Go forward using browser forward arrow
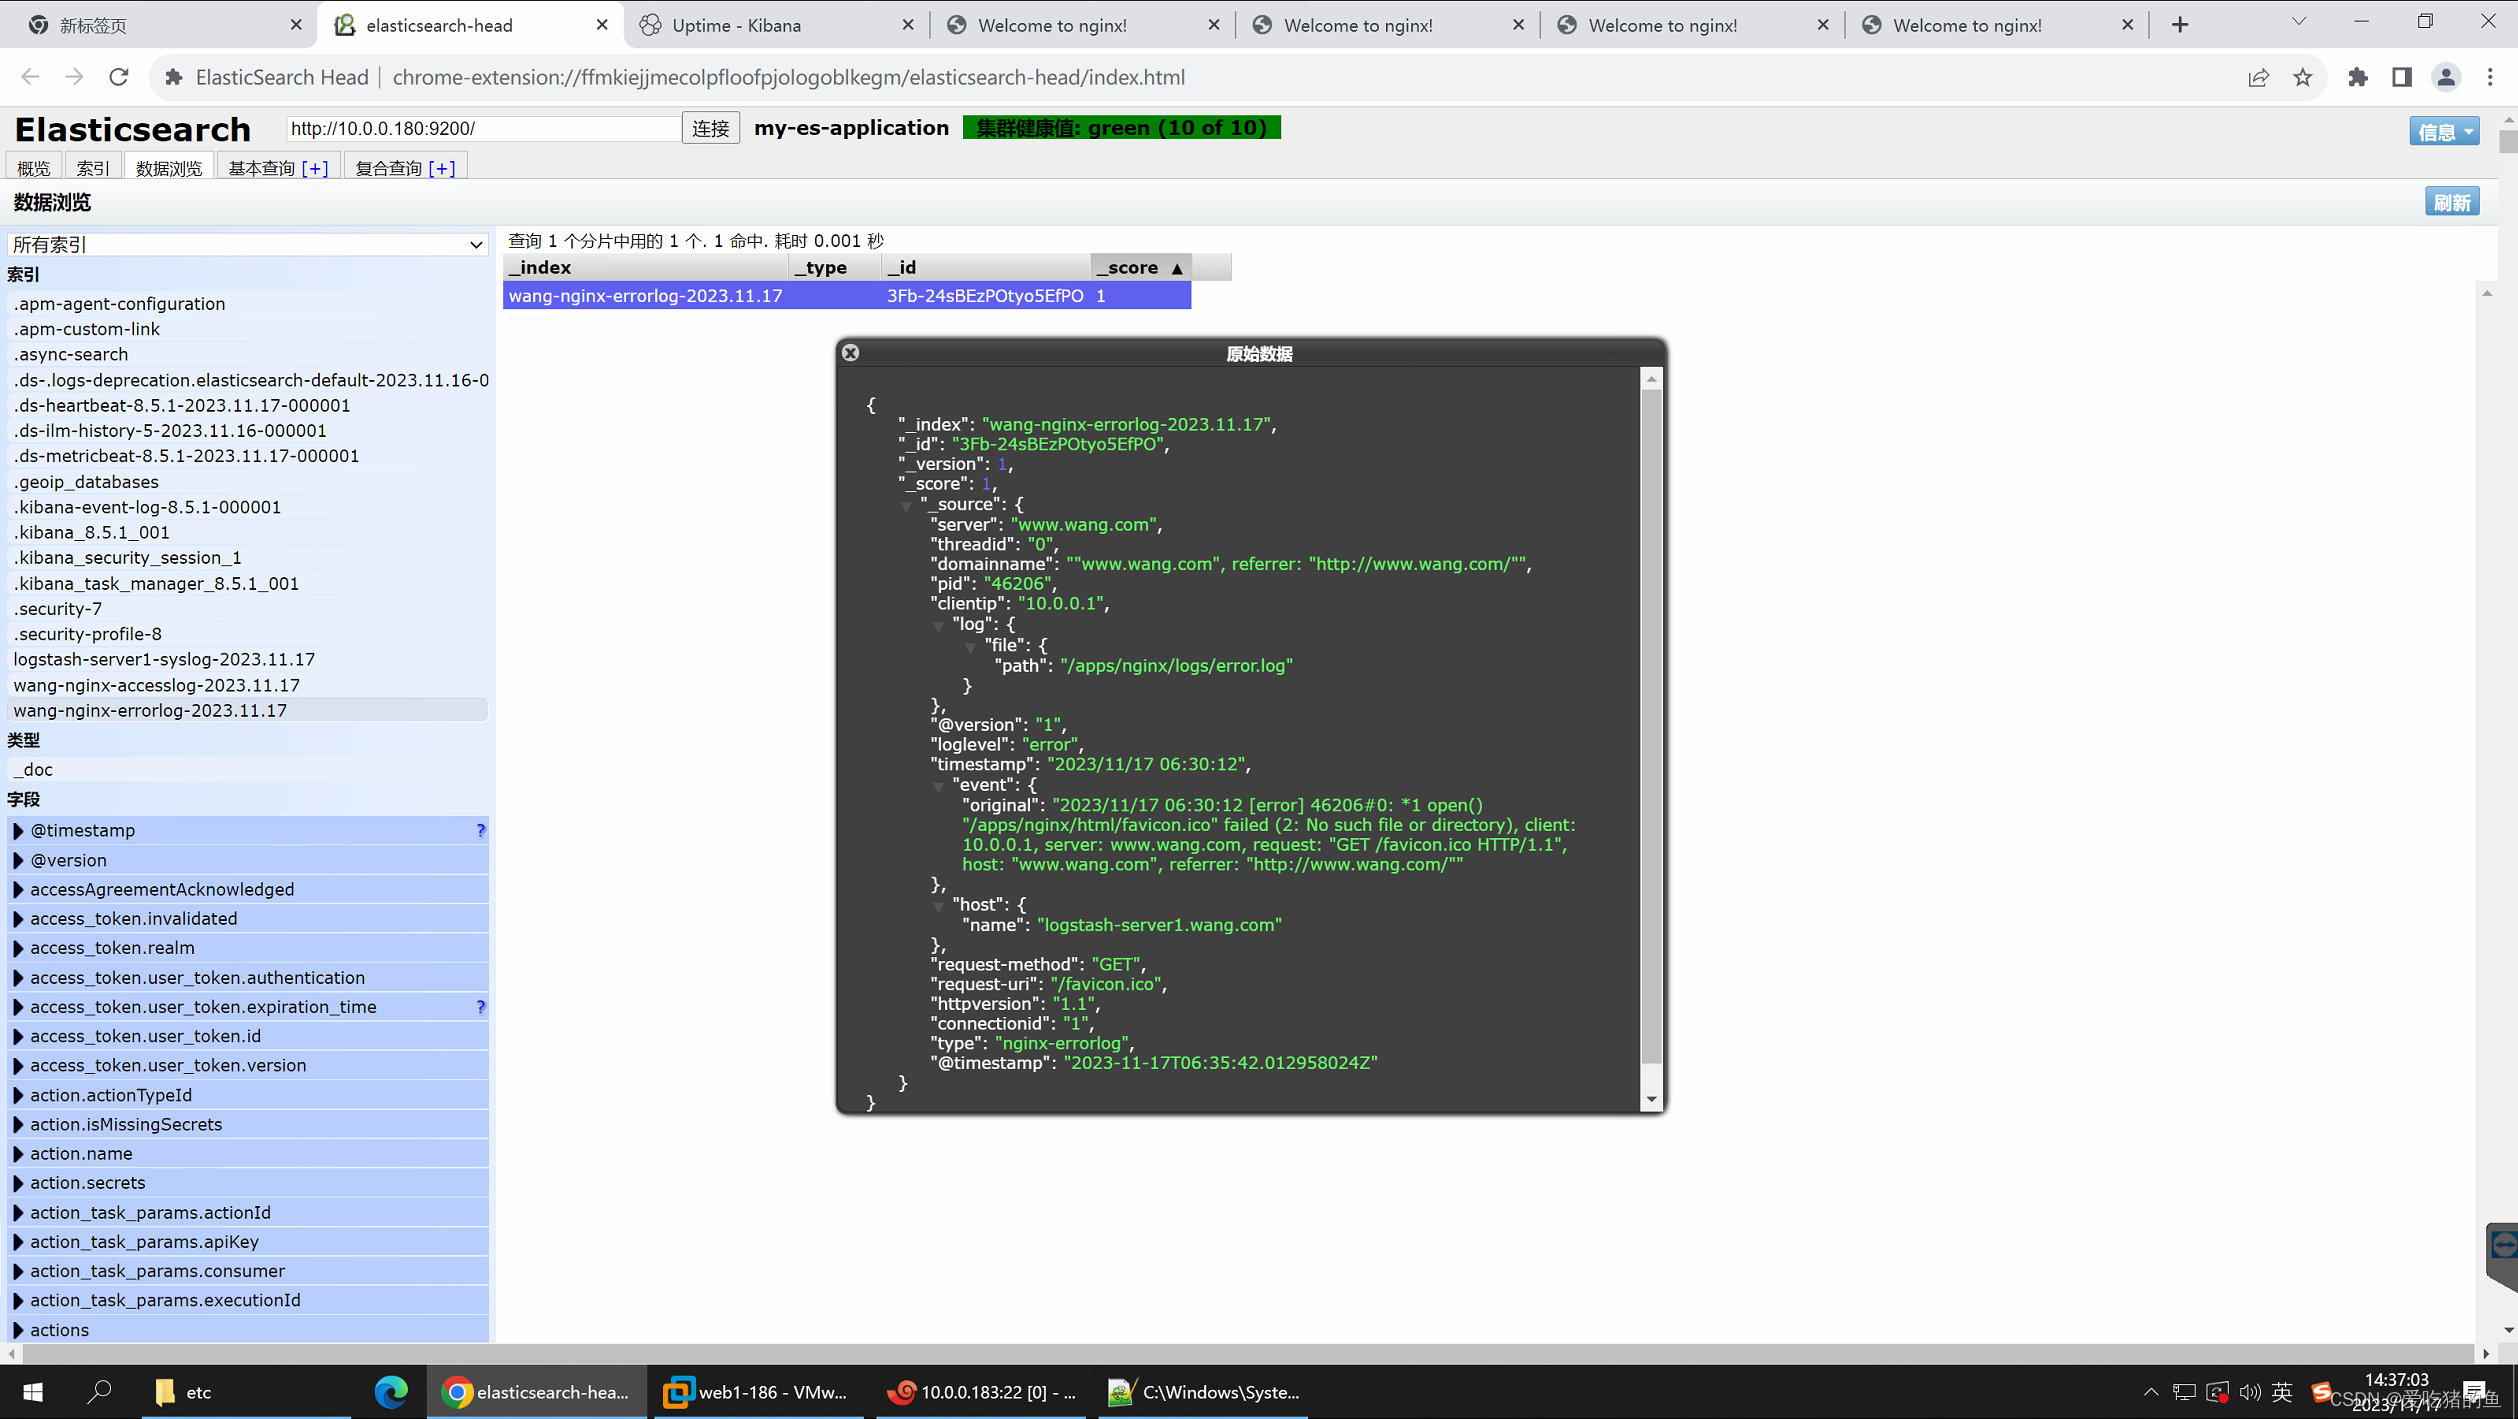 click(x=74, y=77)
